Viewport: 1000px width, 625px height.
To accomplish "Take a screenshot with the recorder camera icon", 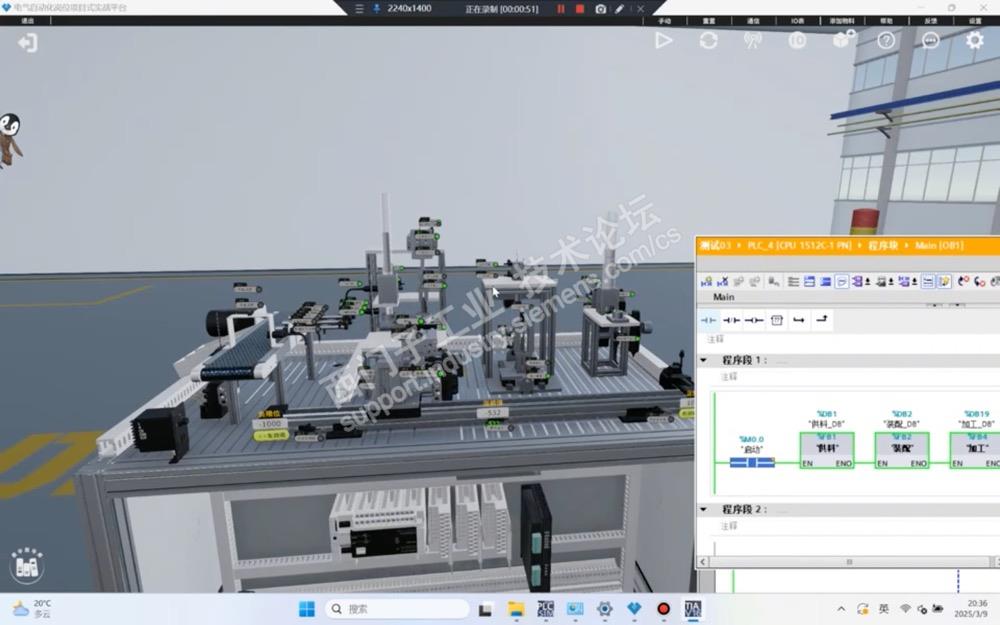I will coord(600,9).
